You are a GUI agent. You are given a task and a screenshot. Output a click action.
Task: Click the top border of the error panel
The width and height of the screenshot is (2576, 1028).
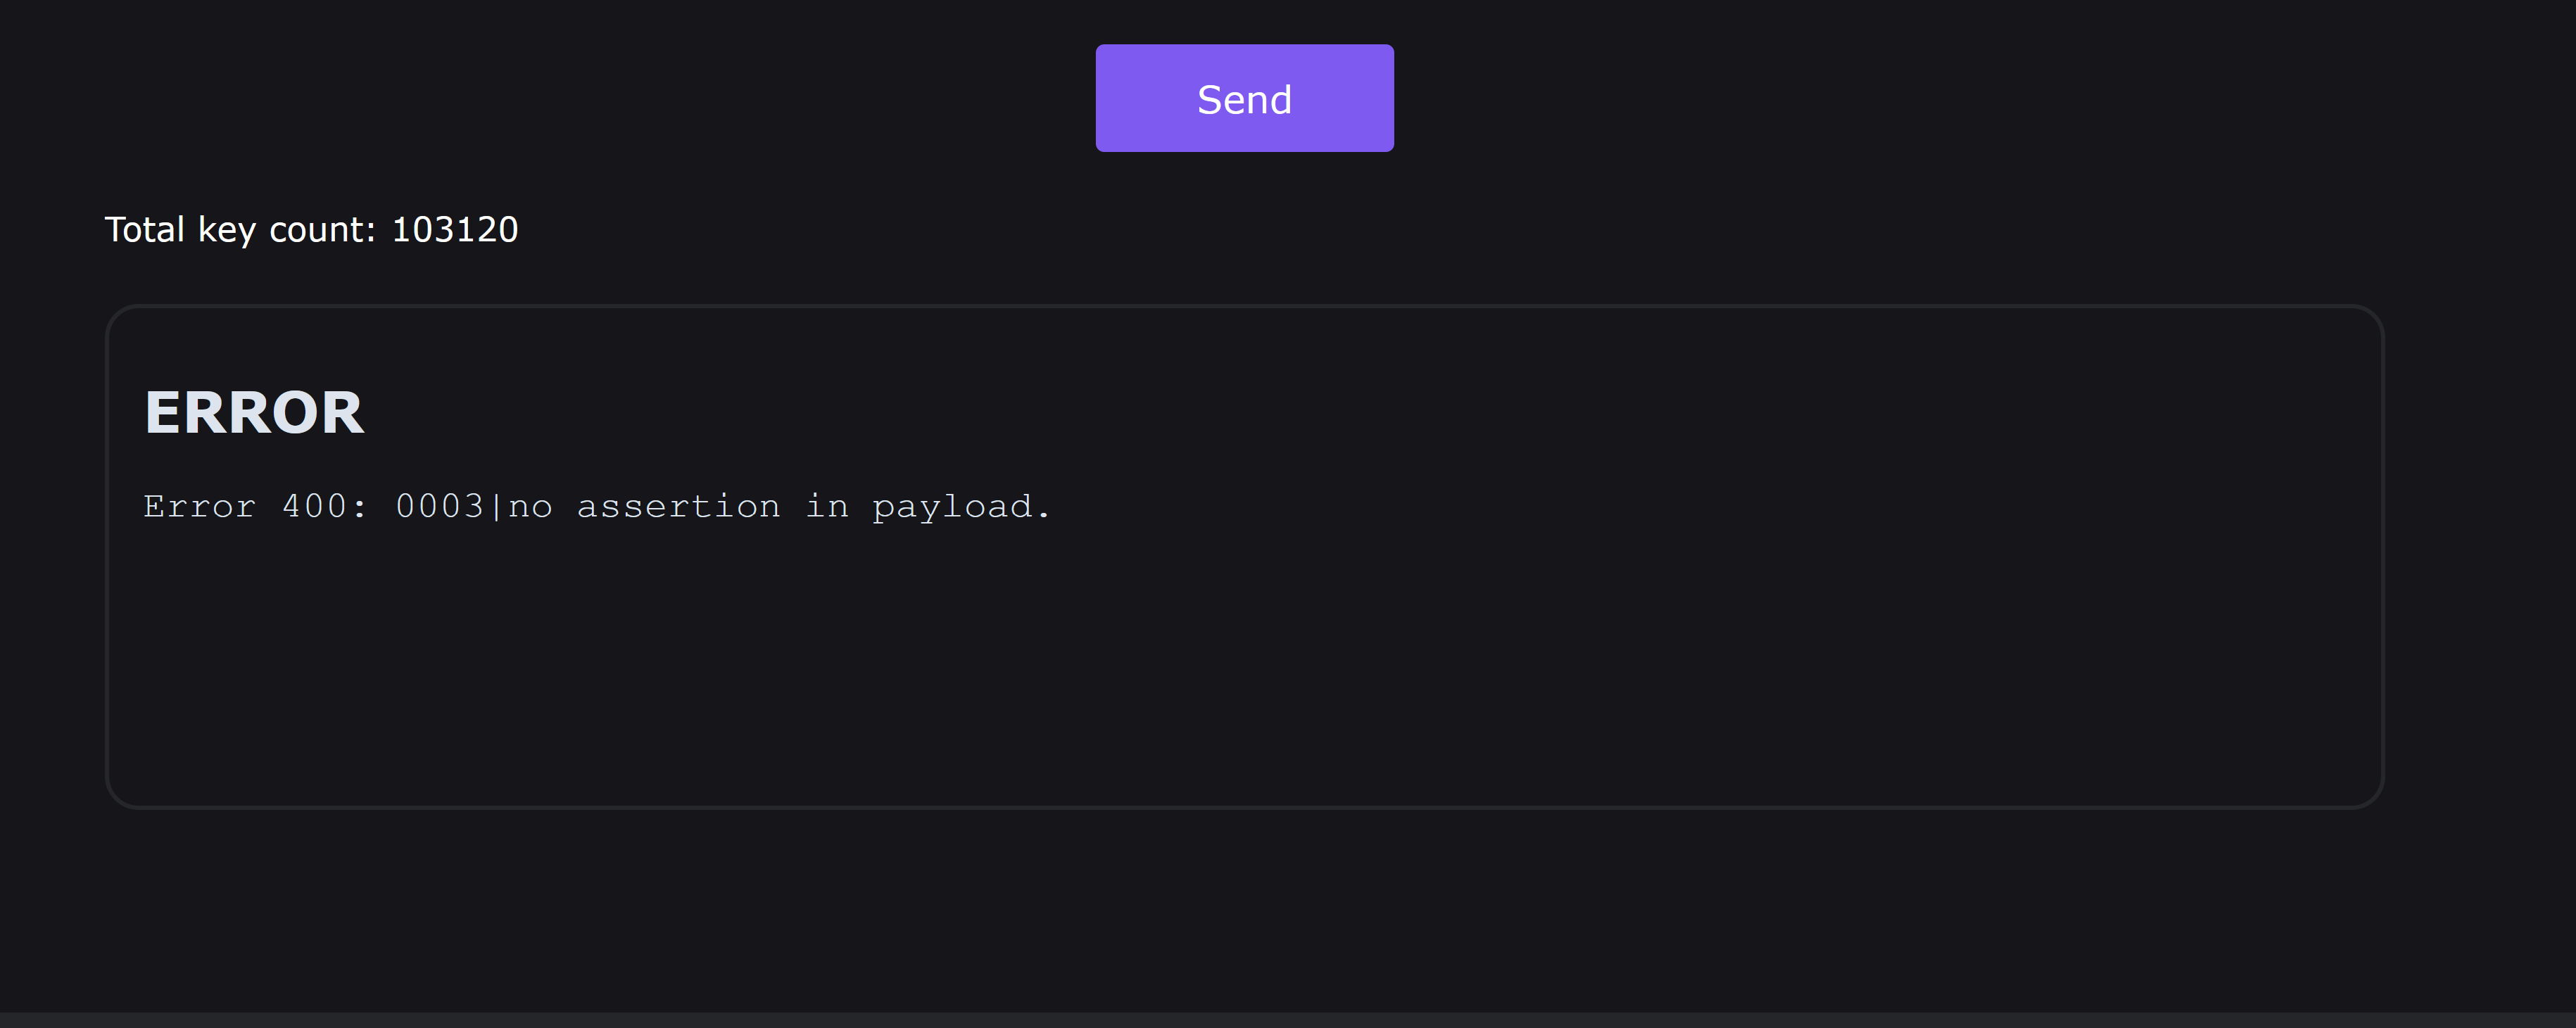point(1244,306)
